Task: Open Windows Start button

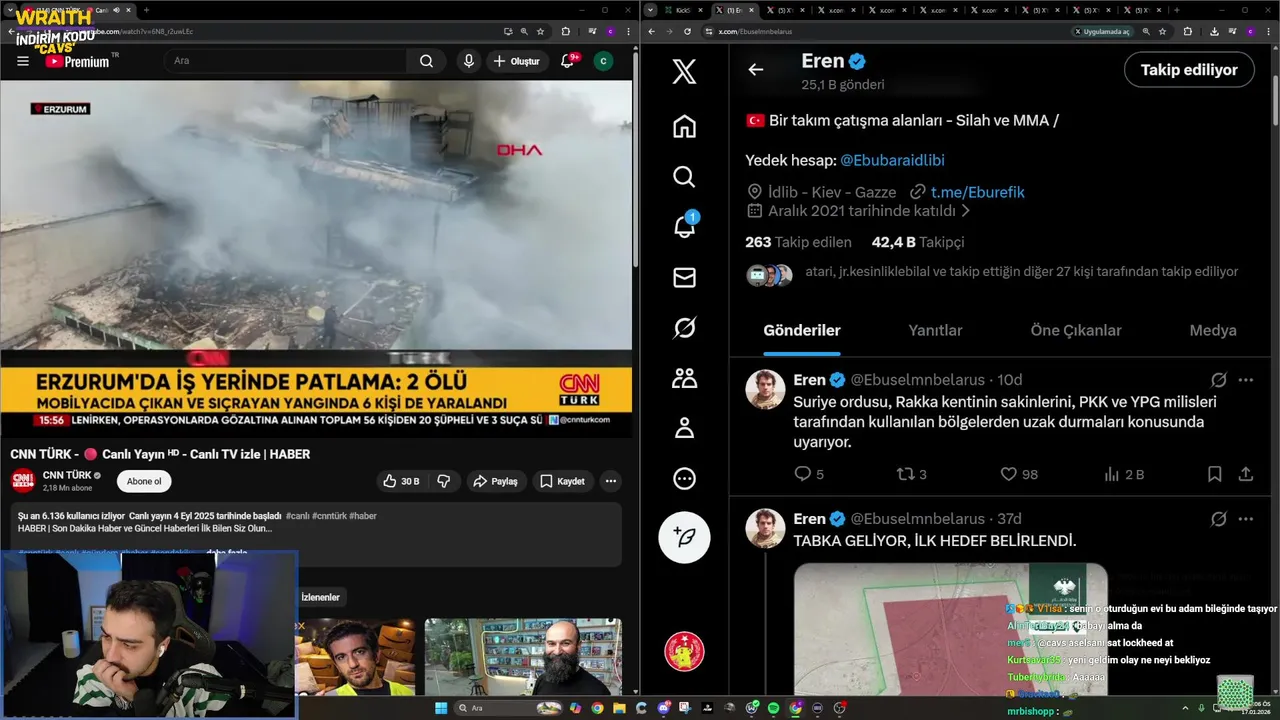Action: coord(440,708)
